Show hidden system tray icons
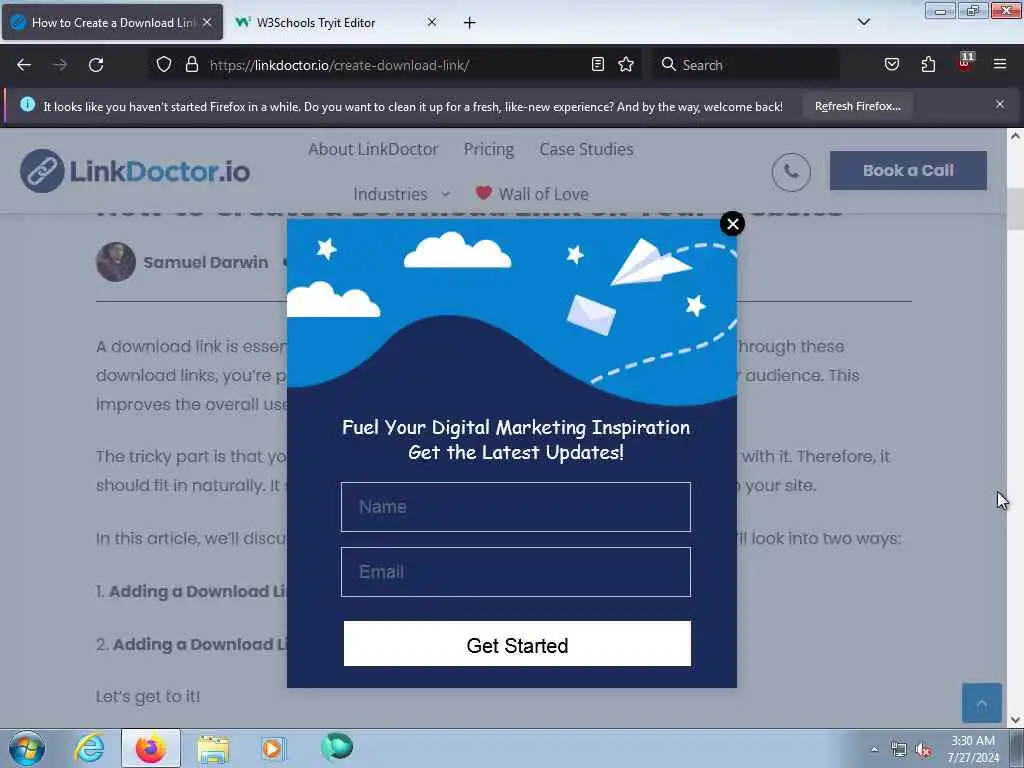Viewport: 1024px width, 768px height. coord(874,749)
